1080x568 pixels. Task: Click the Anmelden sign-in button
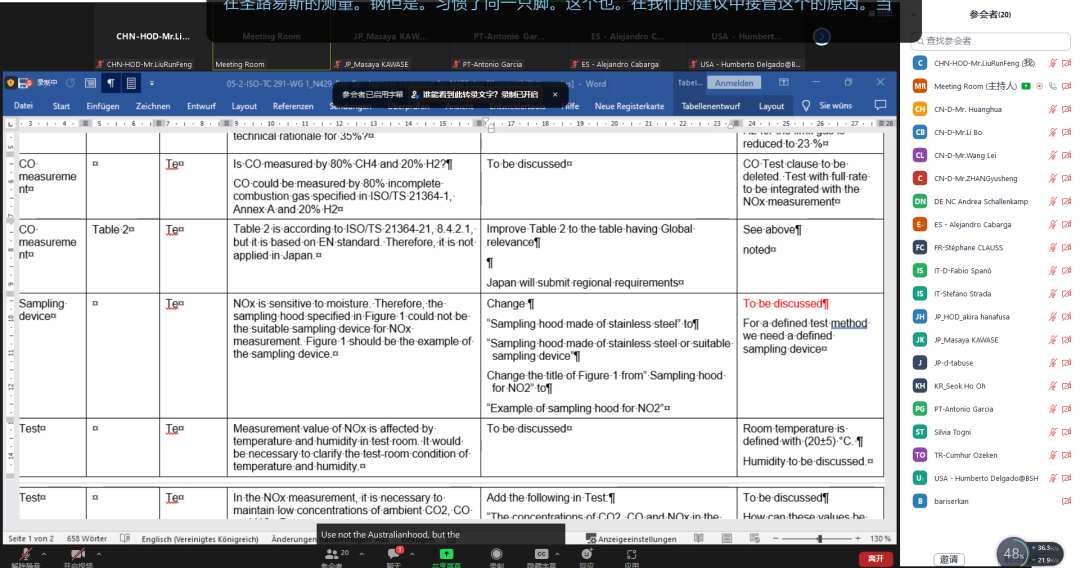pyautogui.click(x=734, y=83)
